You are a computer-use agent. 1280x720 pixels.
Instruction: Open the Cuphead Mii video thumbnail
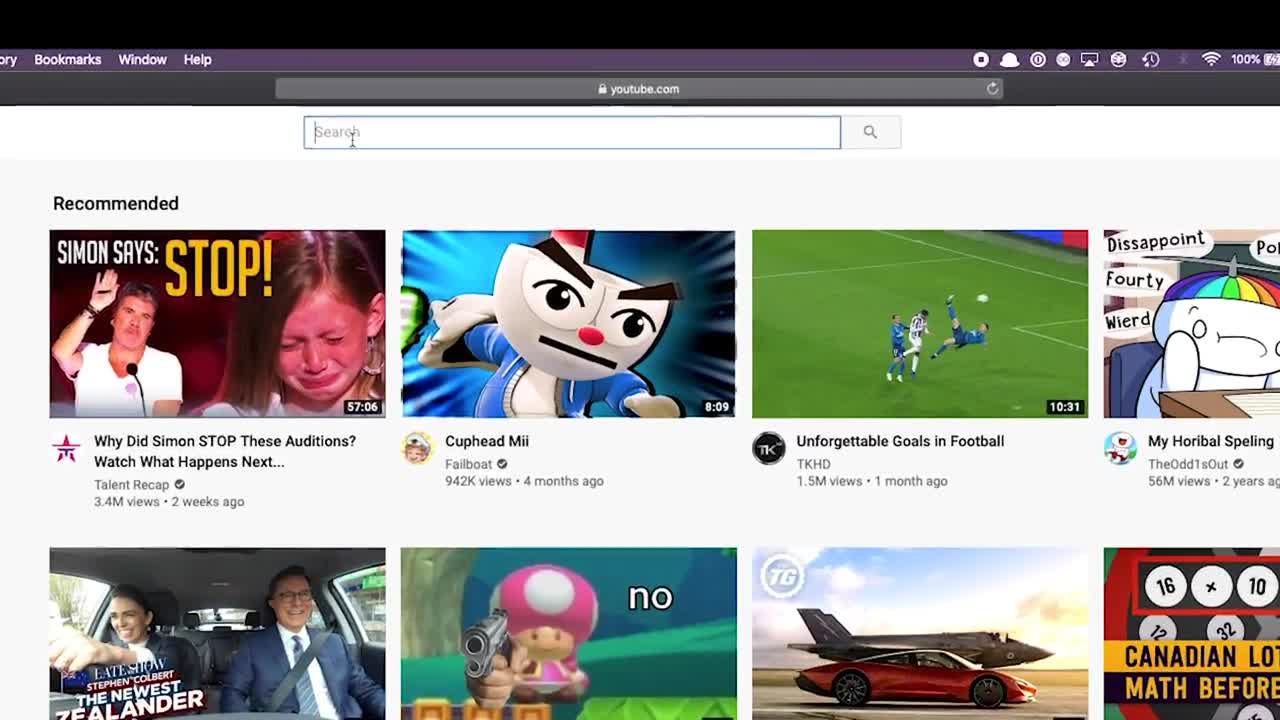568,324
